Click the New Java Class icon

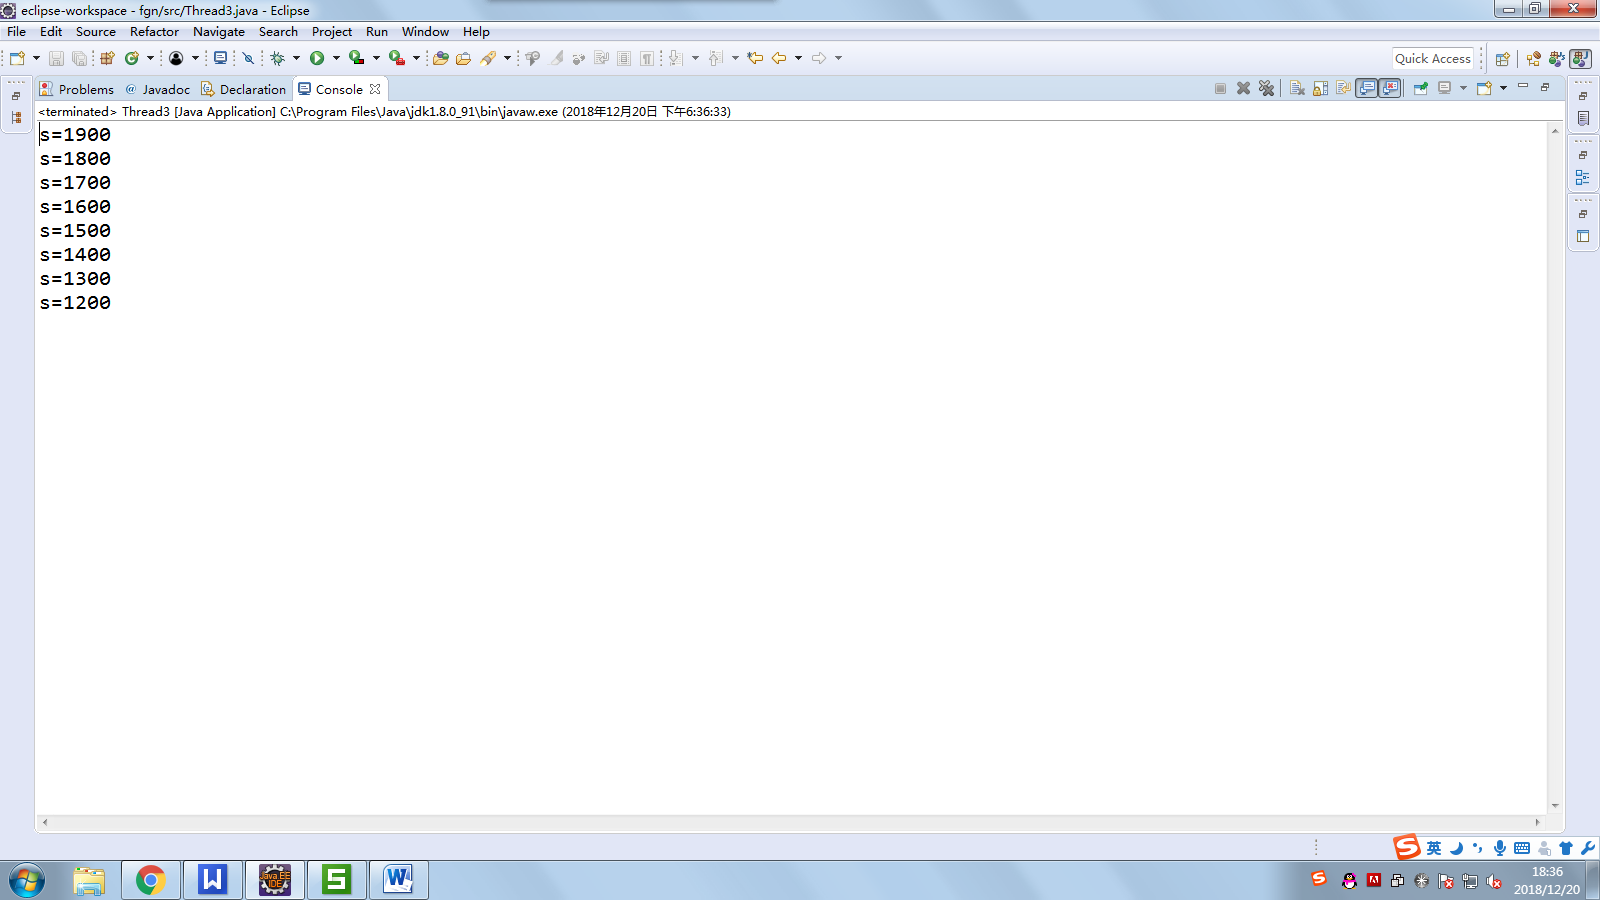pos(131,58)
